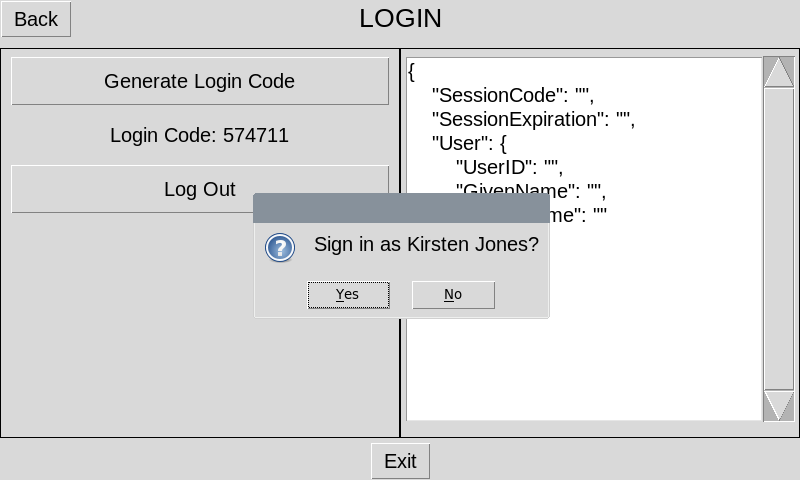Click the "UserID" line in the JSON
The width and height of the screenshot is (800, 480).
509,168
